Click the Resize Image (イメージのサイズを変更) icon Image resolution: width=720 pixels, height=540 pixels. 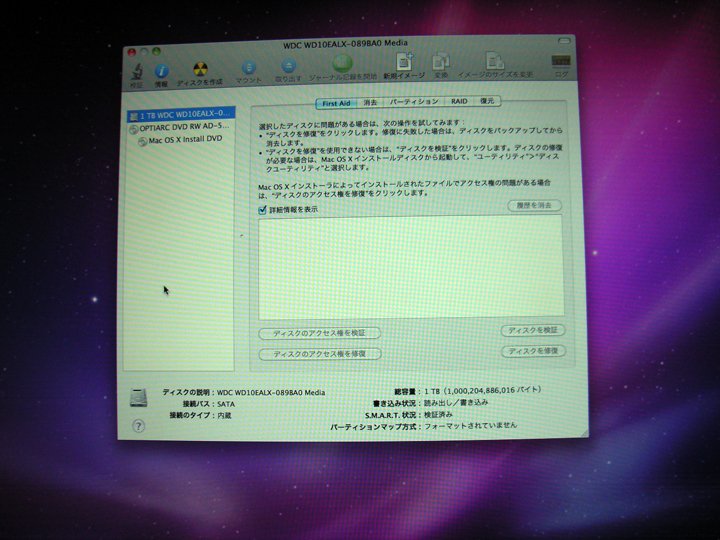[495, 61]
